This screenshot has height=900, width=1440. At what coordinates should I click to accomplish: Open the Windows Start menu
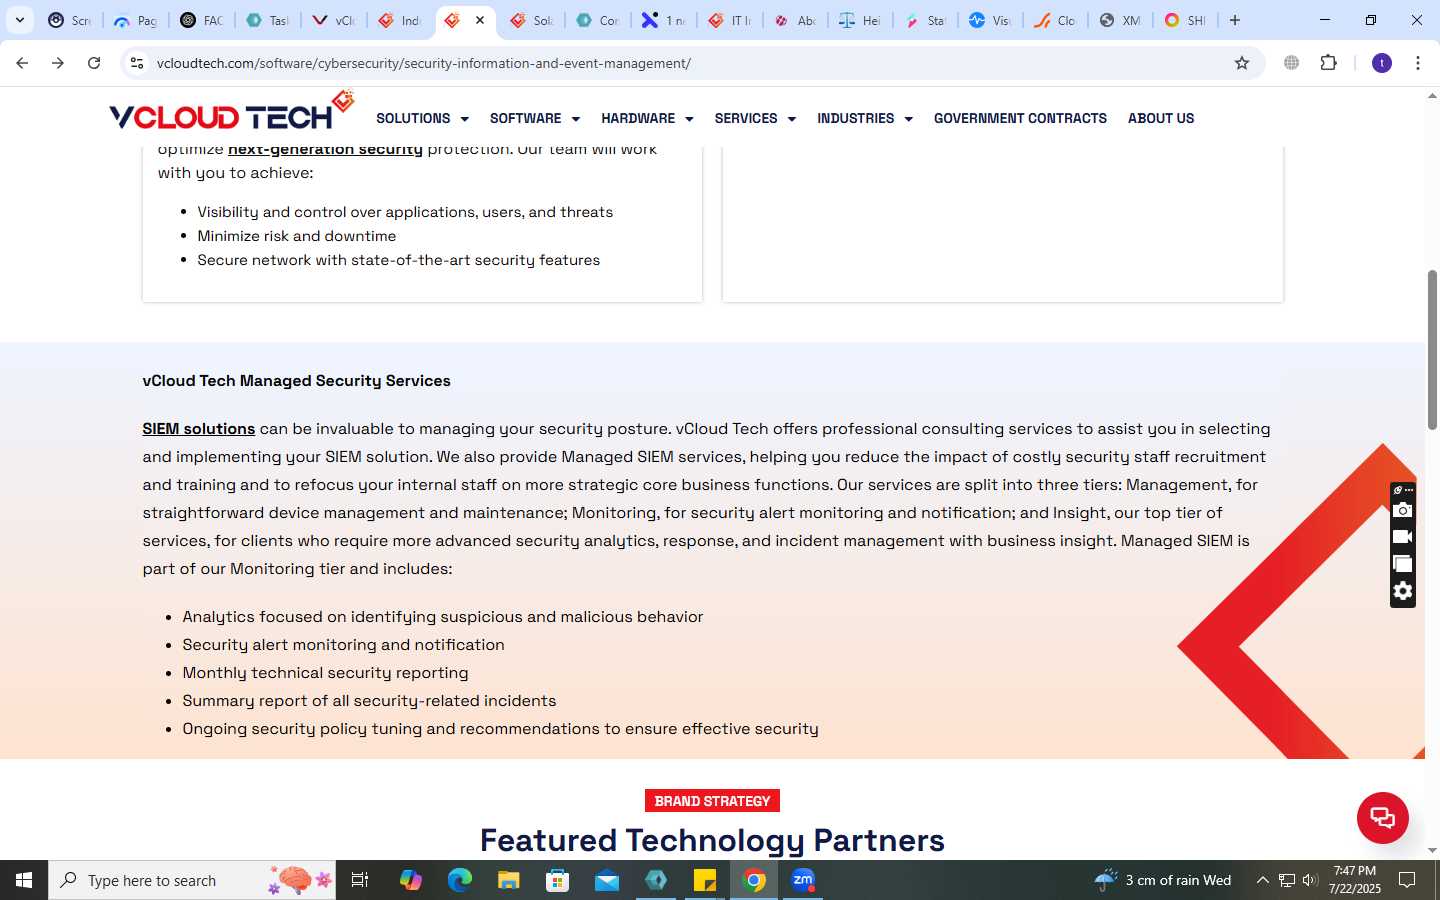pyautogui.click(x=24, y=880)
